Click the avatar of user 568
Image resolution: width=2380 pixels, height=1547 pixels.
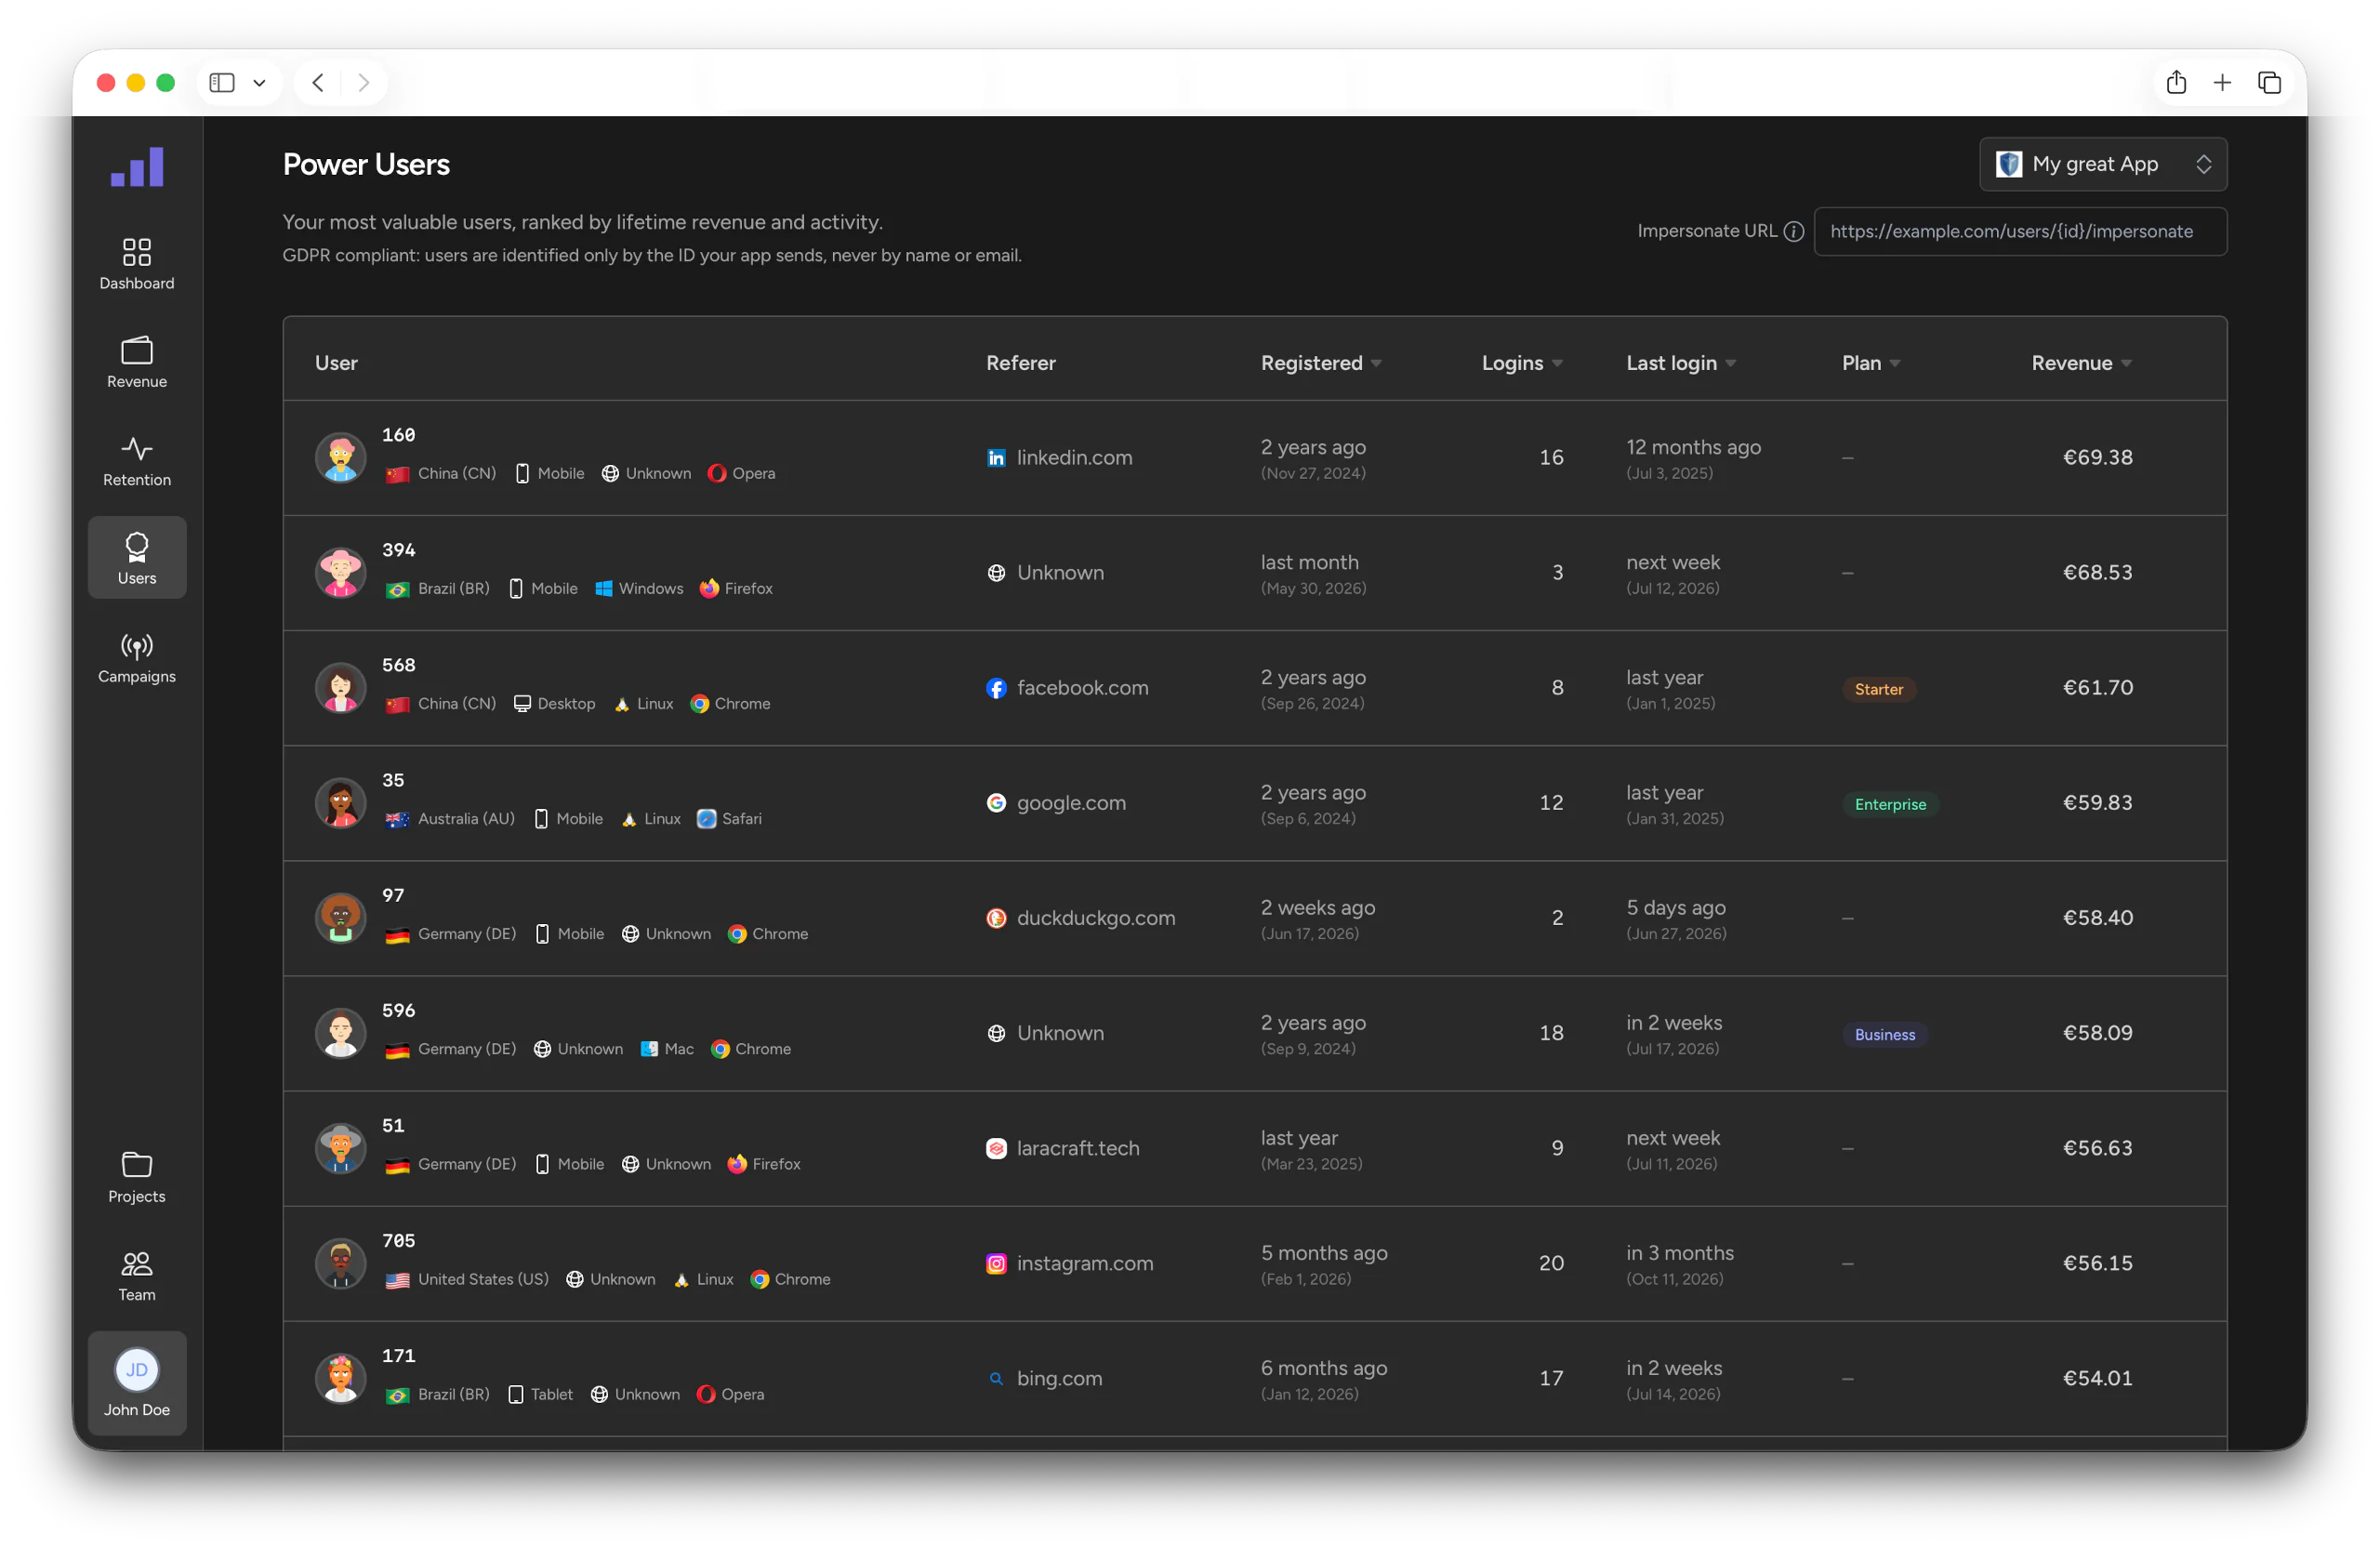341,688
